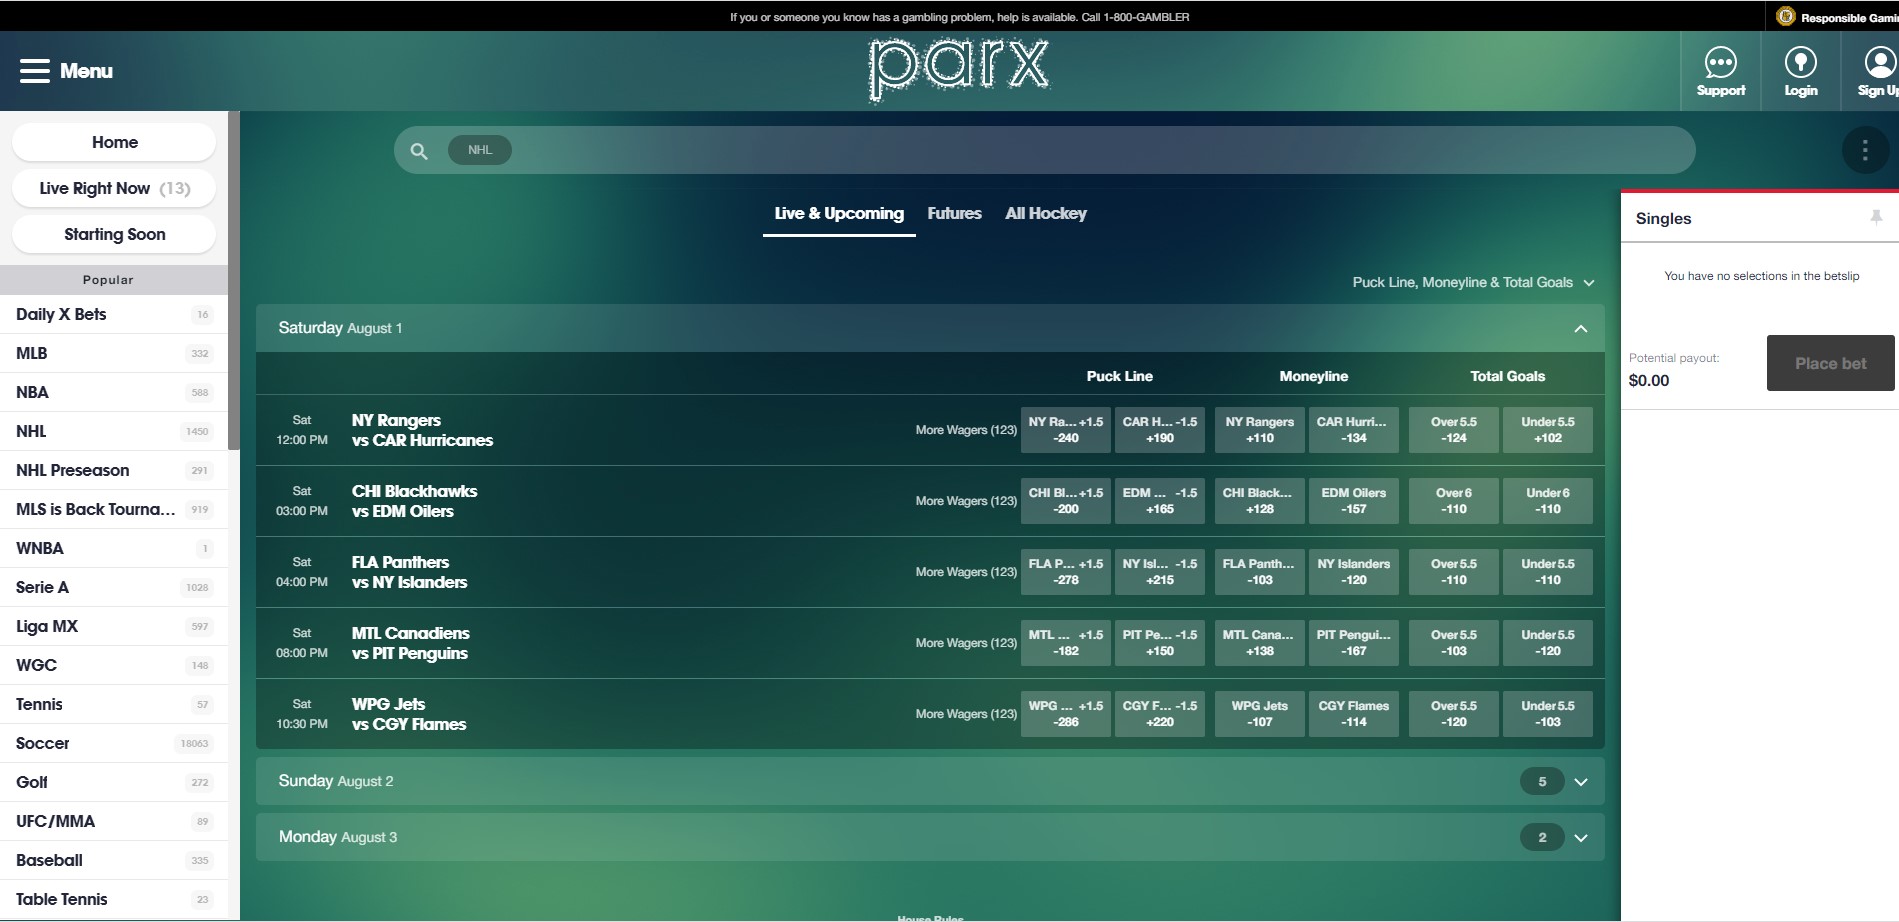Select NY Rangers moneyline +110

point(1260,430)
